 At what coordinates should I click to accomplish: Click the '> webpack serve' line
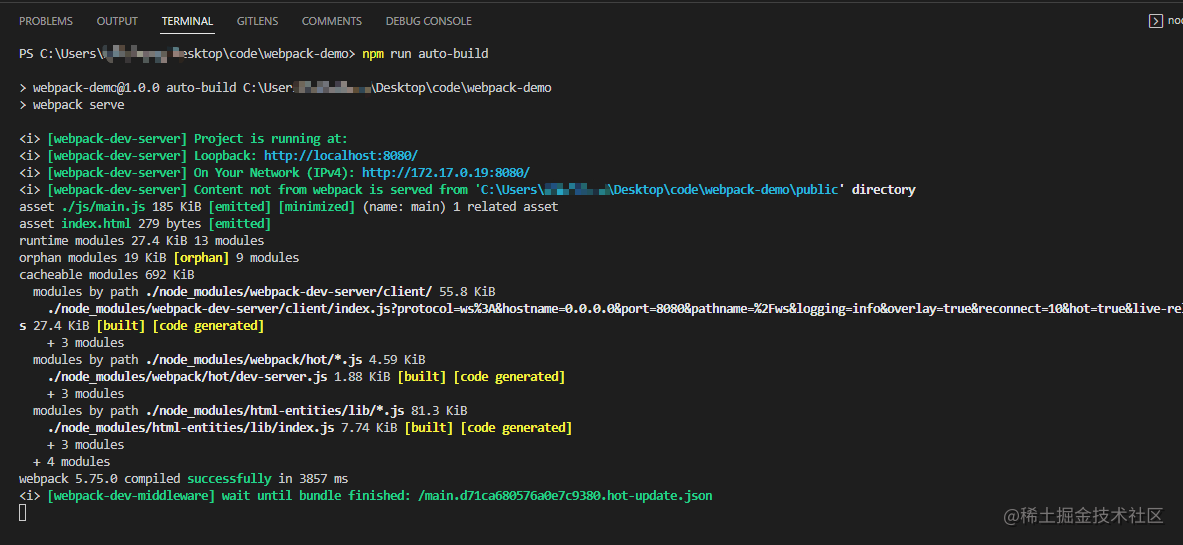[x=72, y=105]
